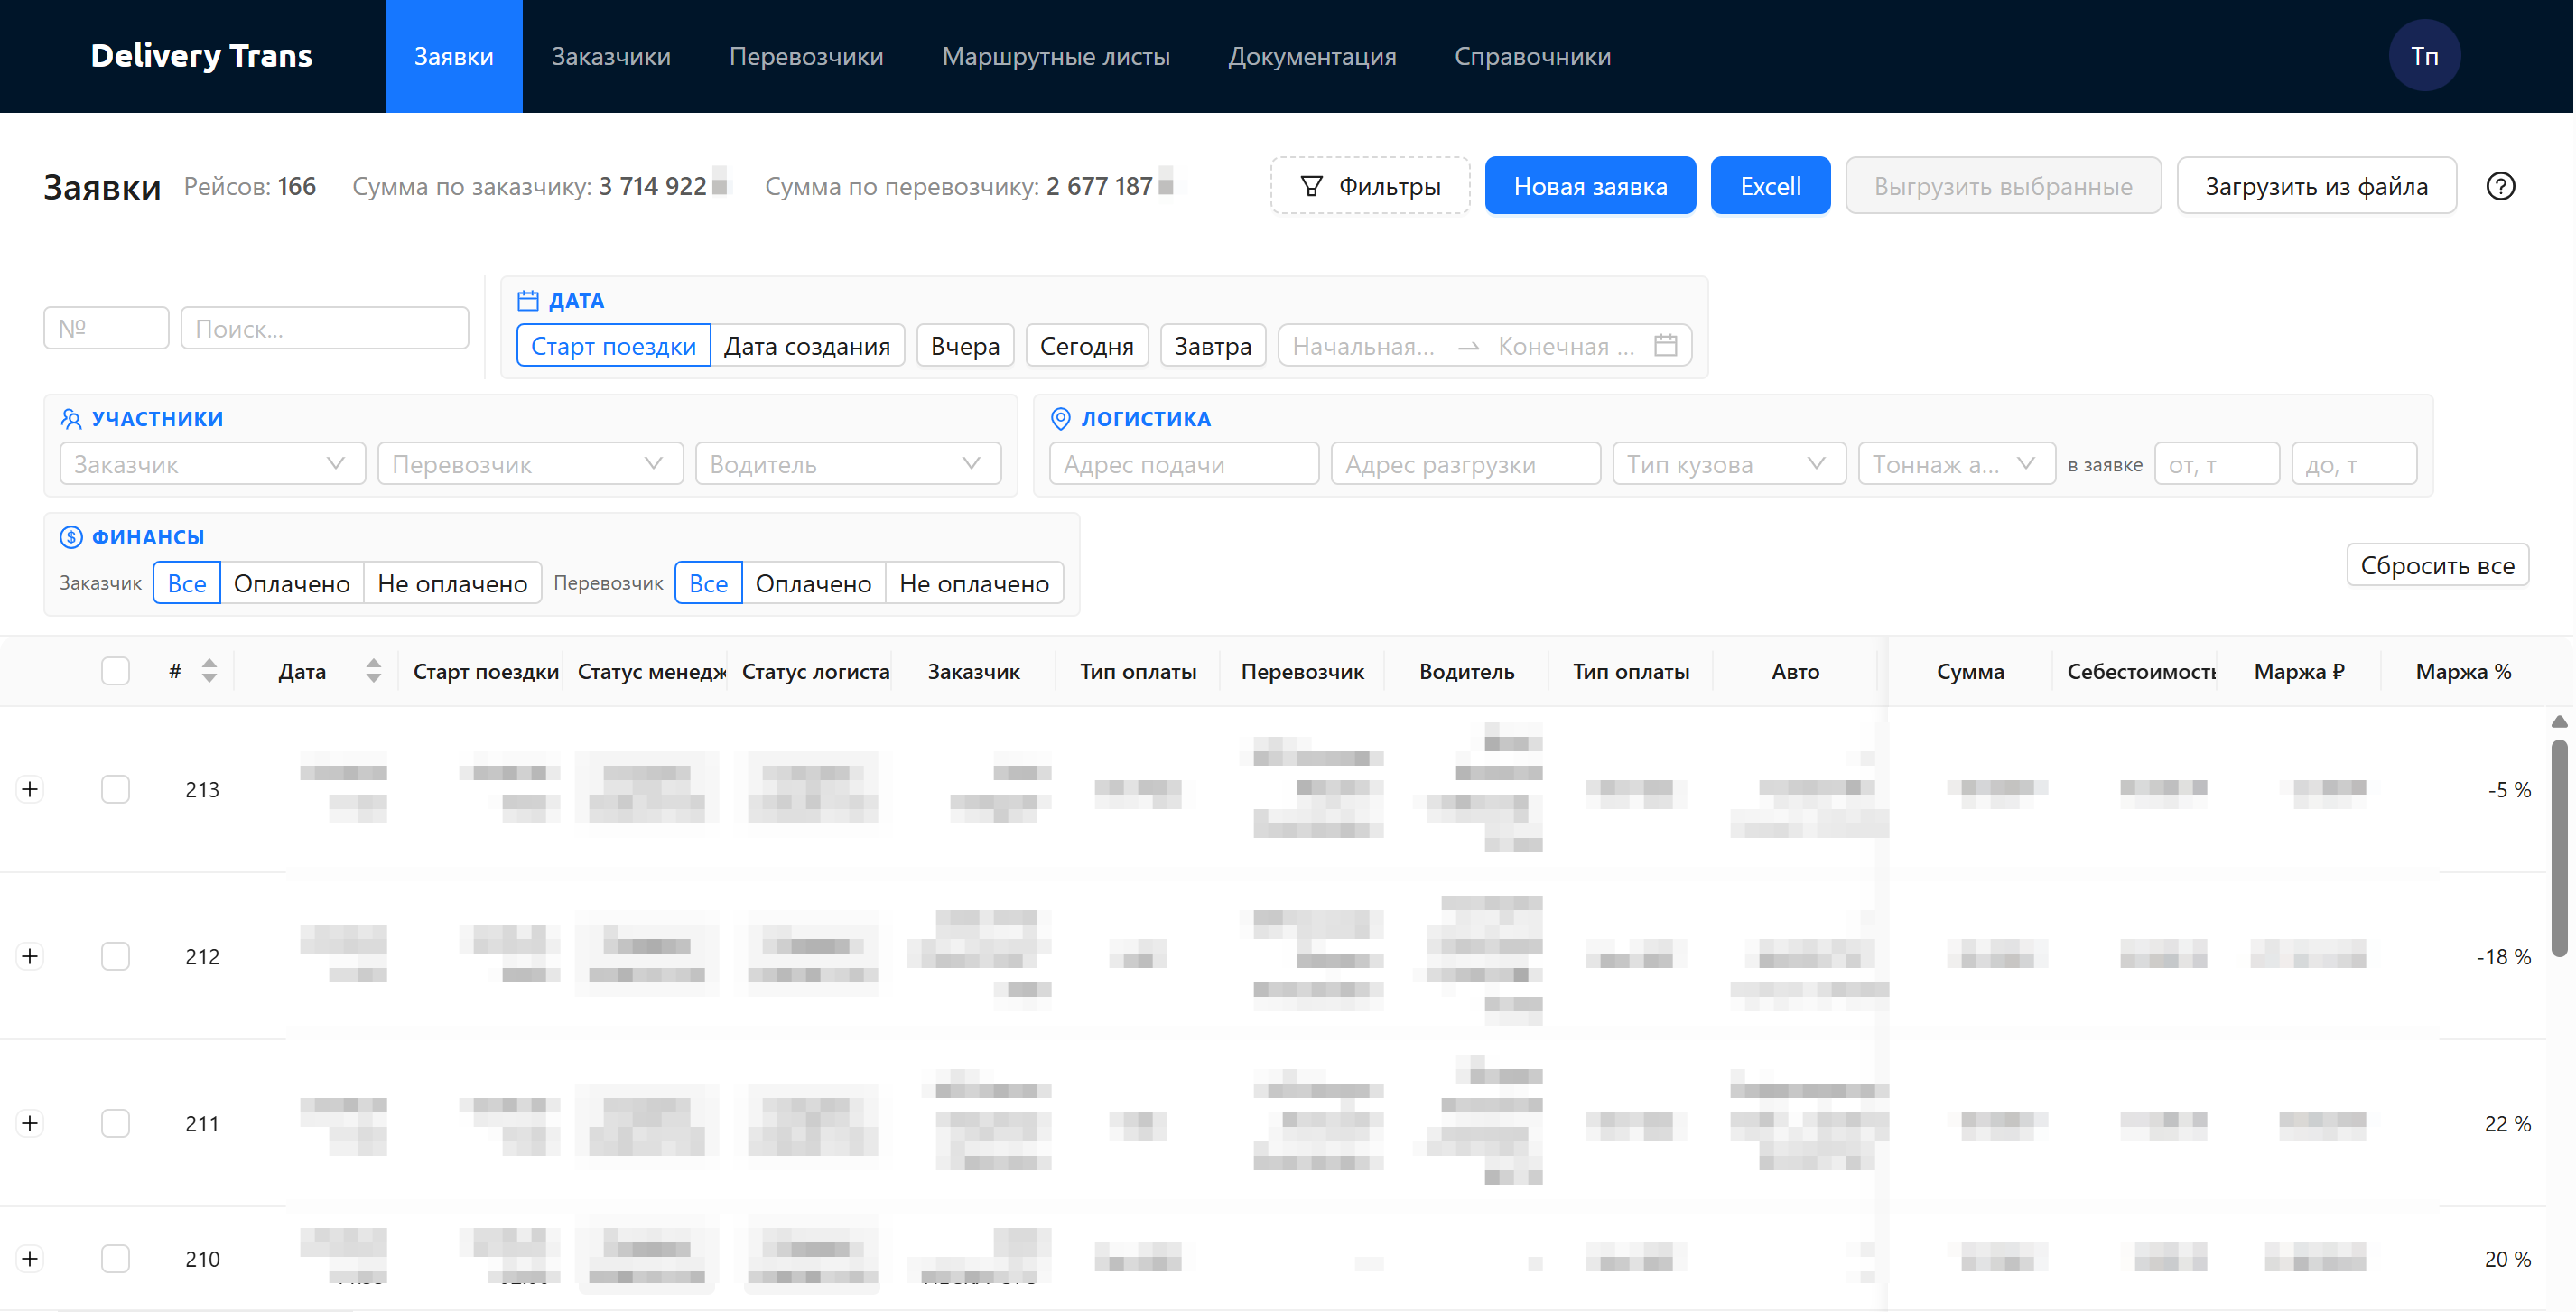Tick the checkbox for request 212

[x=115, y=956]
